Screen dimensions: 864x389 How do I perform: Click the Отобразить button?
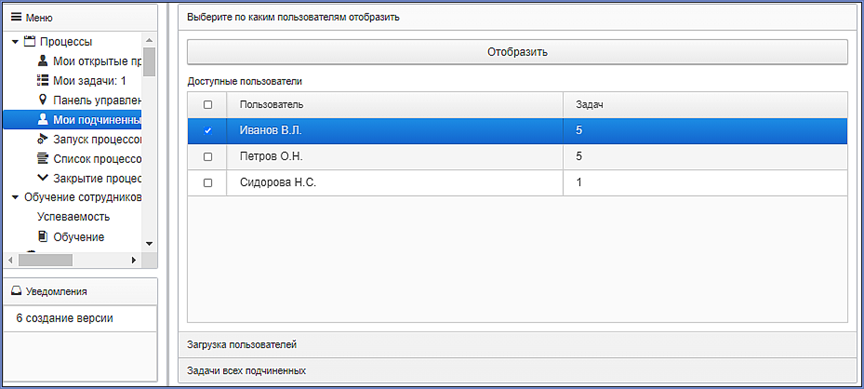point(517,52)
